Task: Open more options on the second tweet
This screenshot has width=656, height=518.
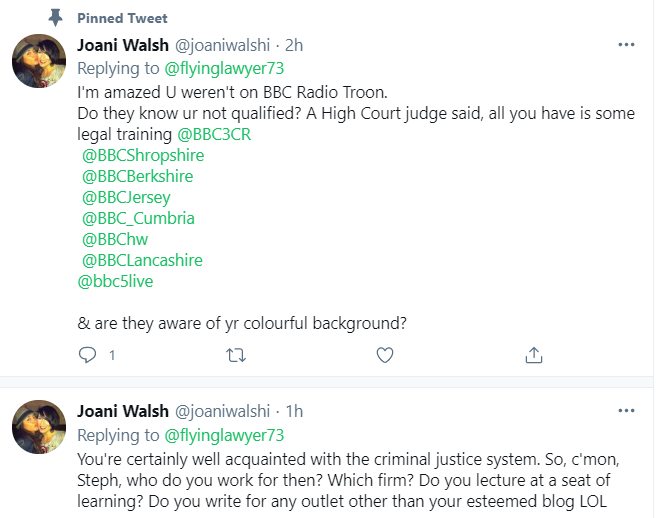Action: (x=626, y=411)
